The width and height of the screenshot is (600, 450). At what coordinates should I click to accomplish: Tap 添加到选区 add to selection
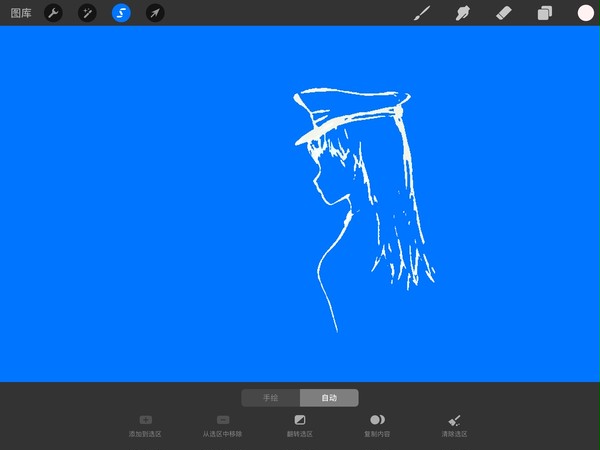coord(145,426)
